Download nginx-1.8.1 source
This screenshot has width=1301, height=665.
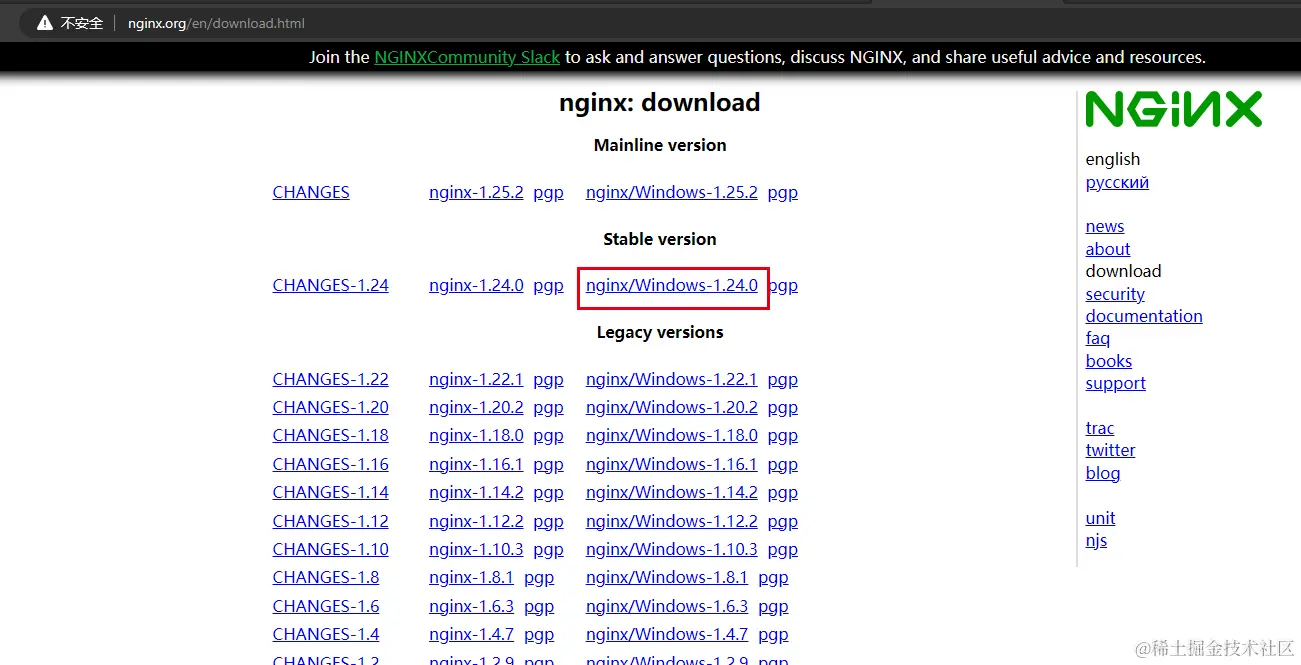[x=471, y=577]
